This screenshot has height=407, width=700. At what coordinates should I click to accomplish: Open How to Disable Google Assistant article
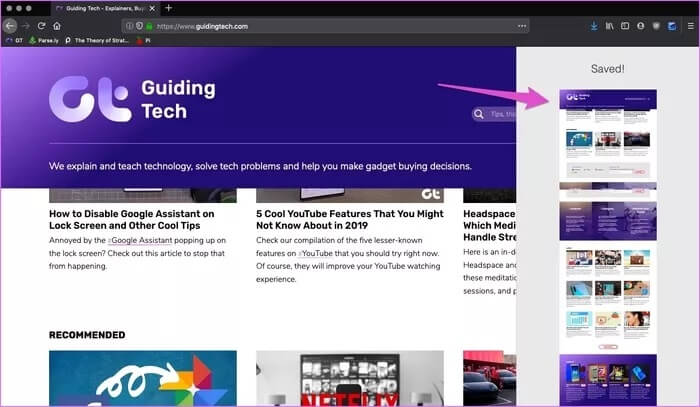[x=132, y=220]
